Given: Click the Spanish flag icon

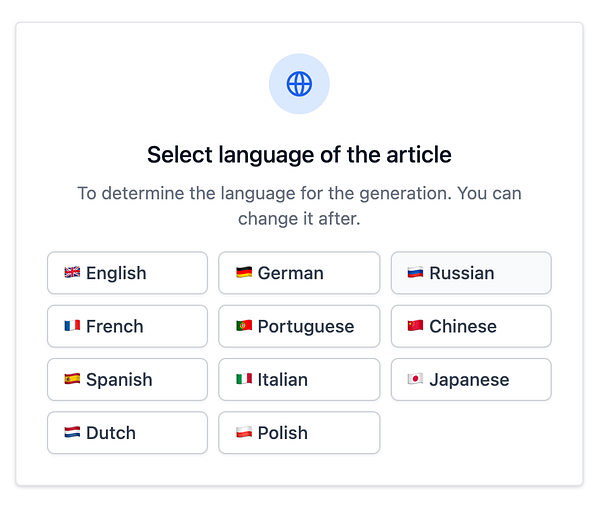Looking at the screenshot, I should coord(72,380).
